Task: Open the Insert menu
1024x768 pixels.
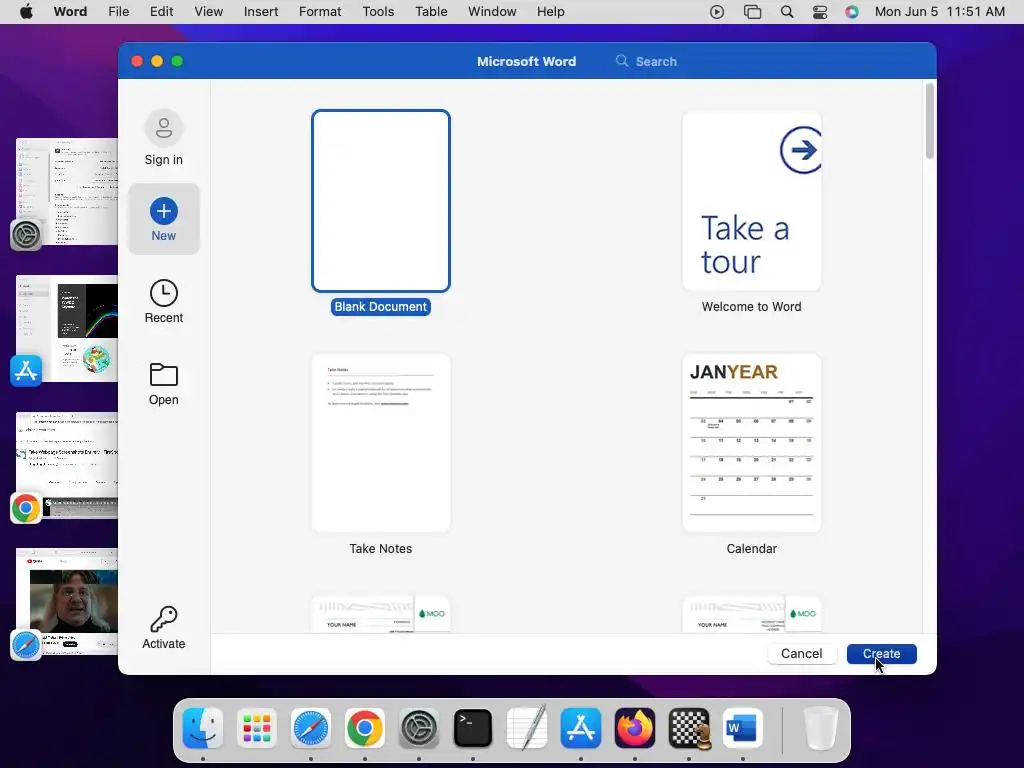Action: click(261, 12)
